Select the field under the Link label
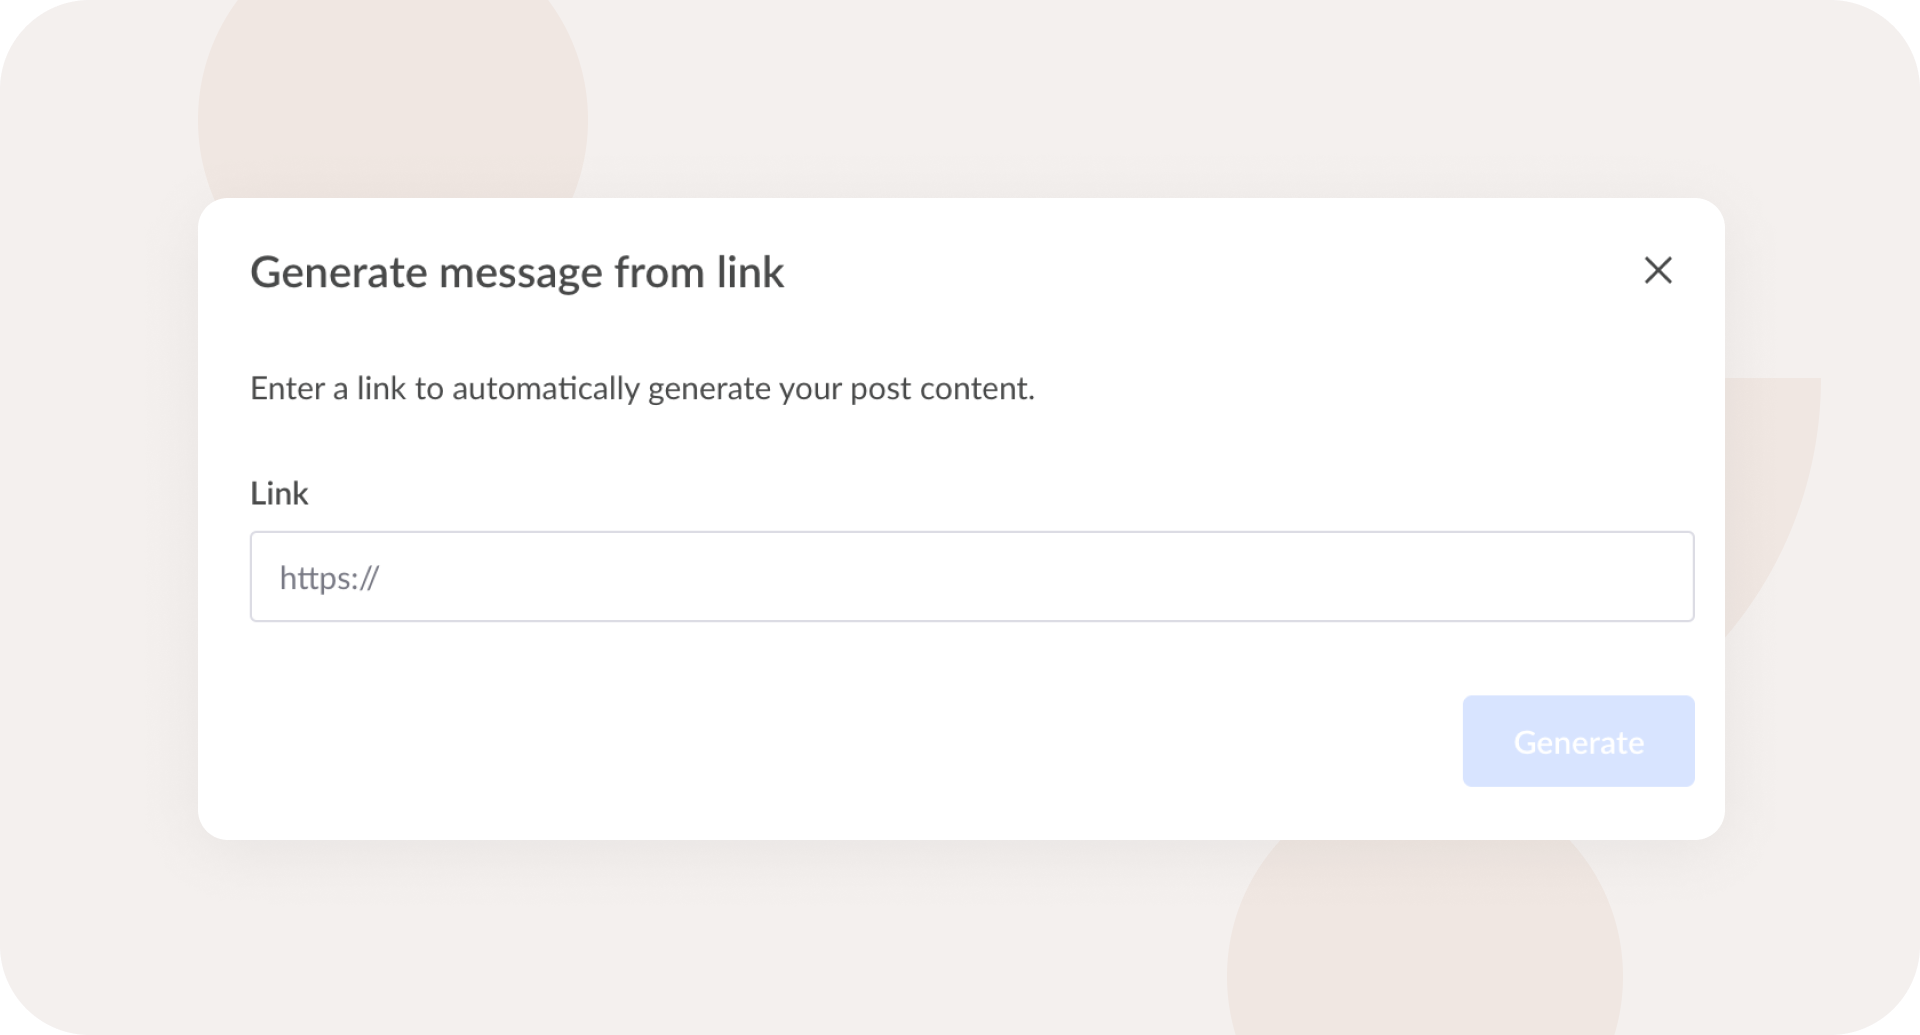Viewport: 1920px width, 1035px height. (x=971, y=577)
